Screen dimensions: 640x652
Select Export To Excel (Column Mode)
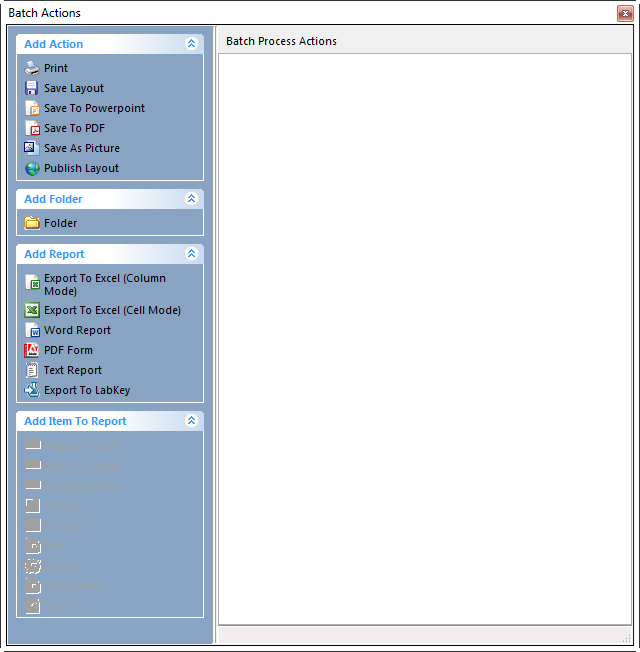(104, 284)
